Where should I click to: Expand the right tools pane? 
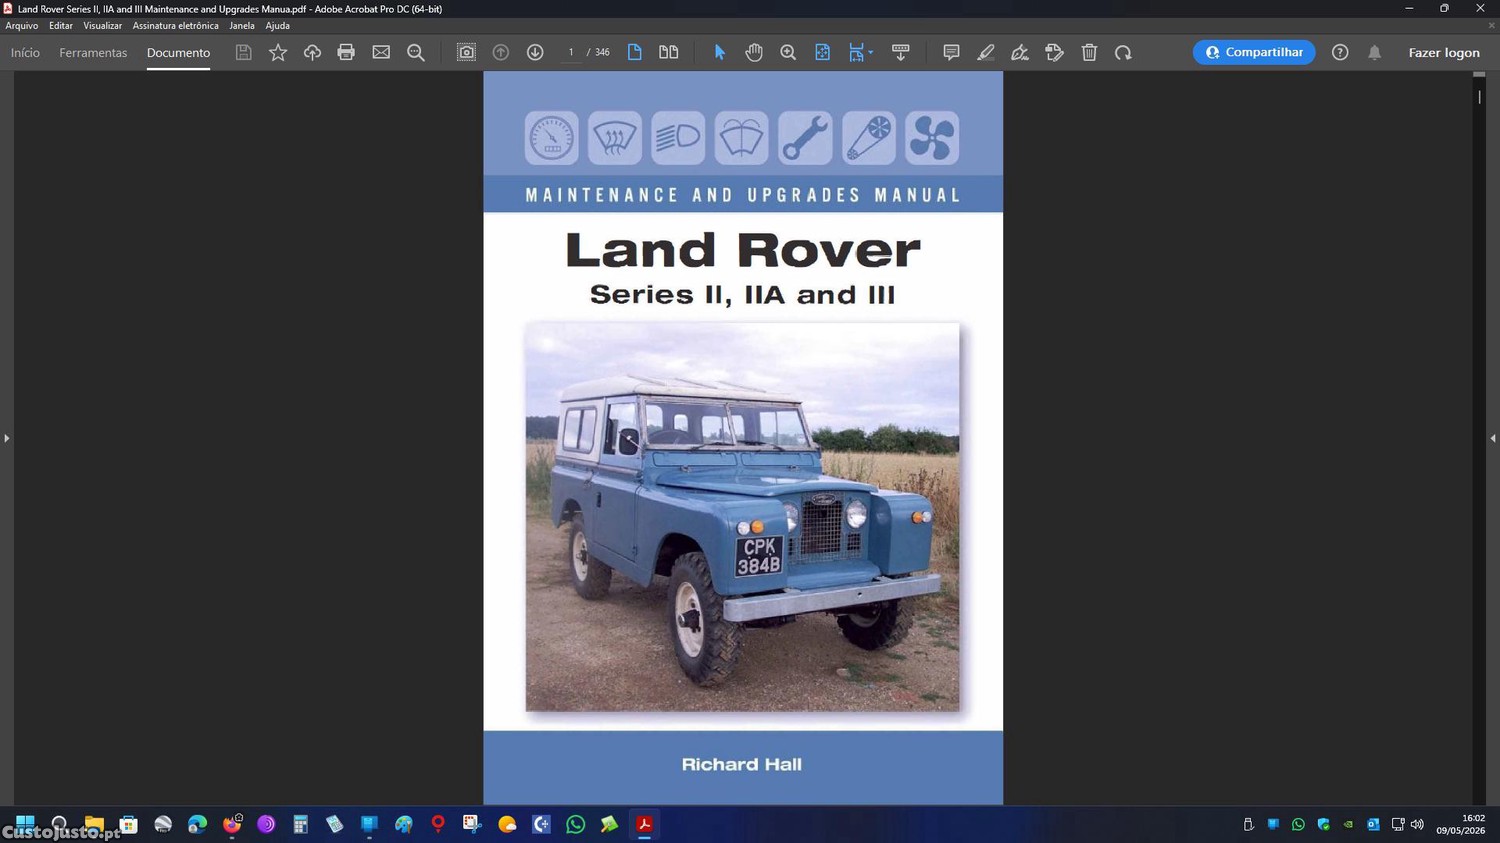pyautogui.click(x=1493, y=438)
